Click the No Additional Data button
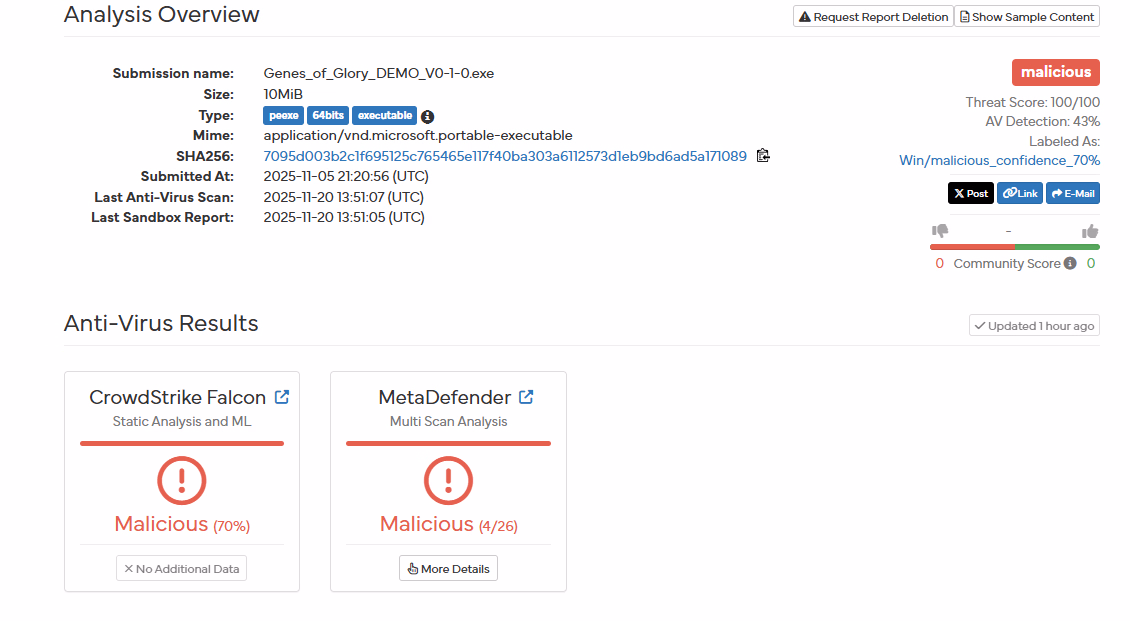 click(x=181, y=568)
